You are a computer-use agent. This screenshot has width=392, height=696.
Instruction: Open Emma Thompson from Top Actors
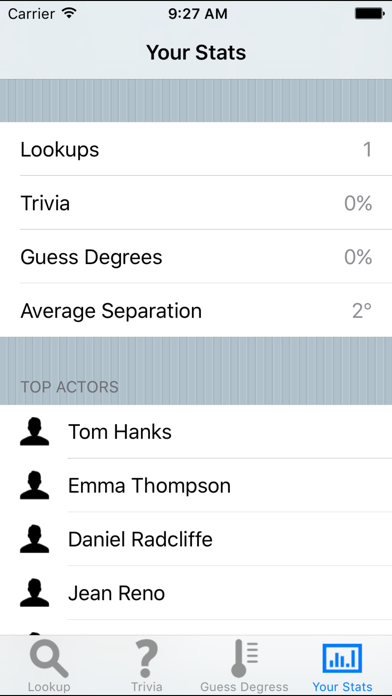pyautogui.click(x=196, y=485)
